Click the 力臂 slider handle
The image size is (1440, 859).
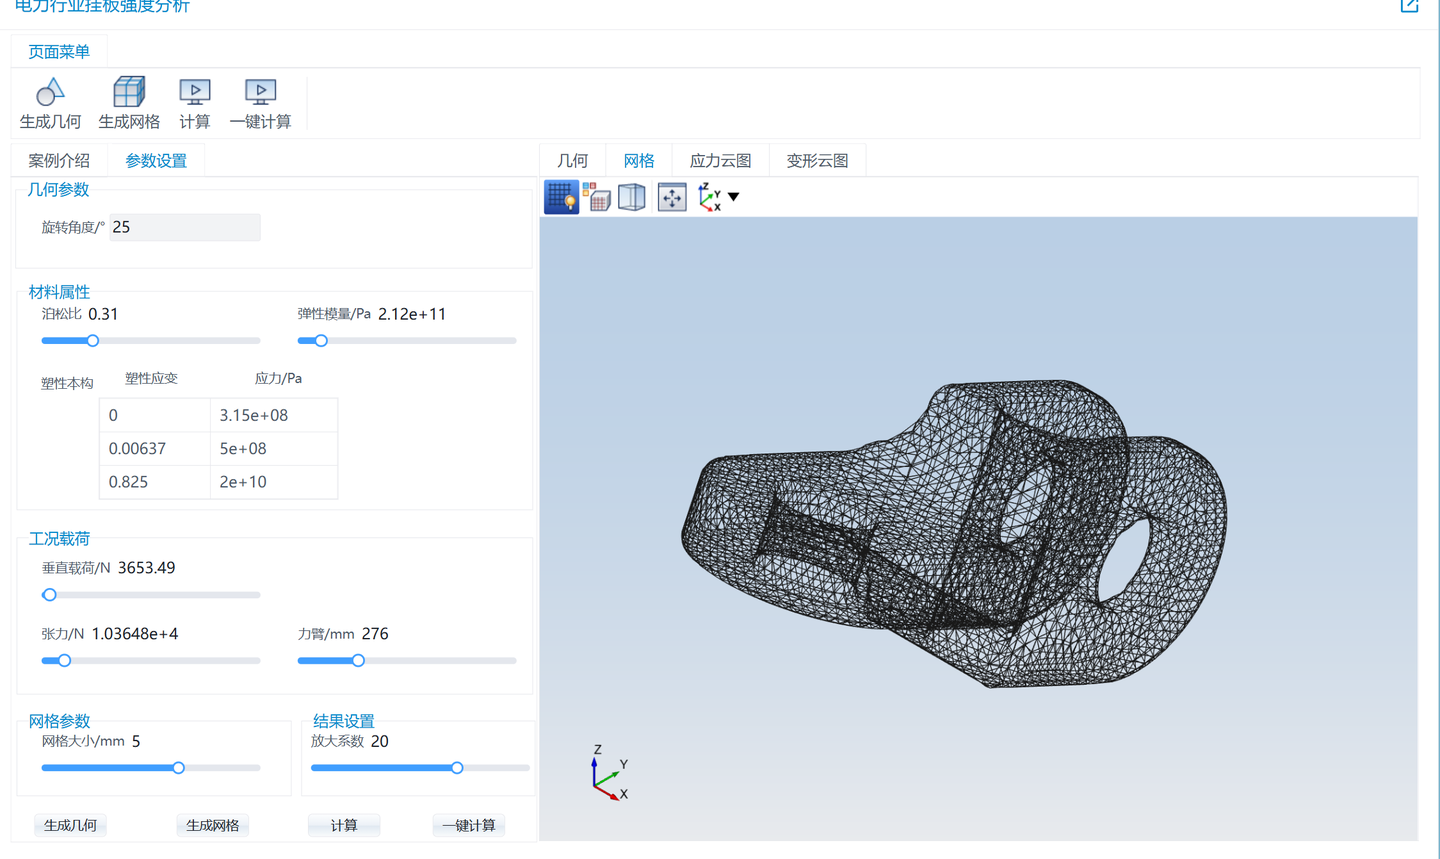coord(358,661)
